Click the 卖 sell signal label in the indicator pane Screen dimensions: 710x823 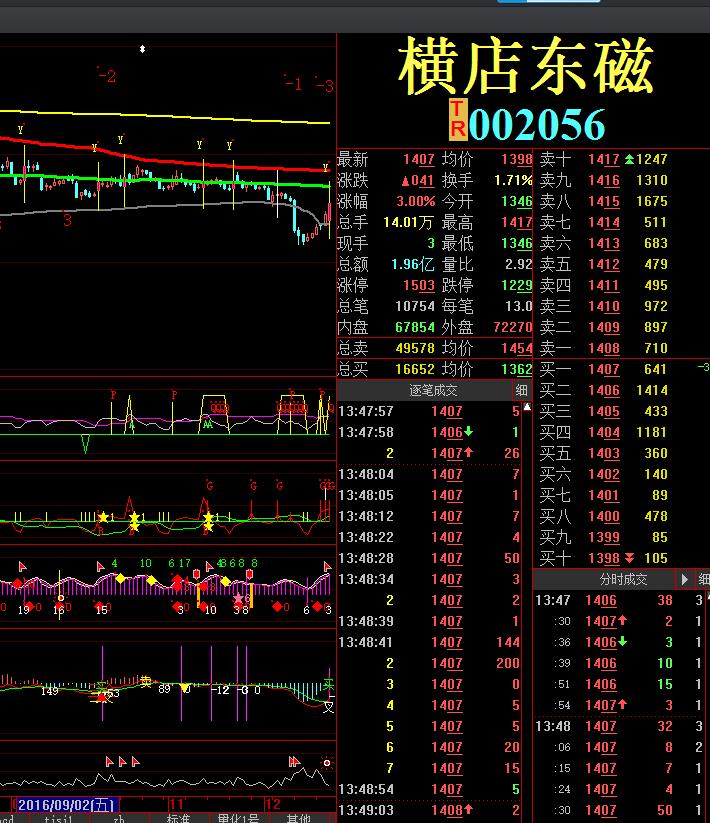[145, 681]
